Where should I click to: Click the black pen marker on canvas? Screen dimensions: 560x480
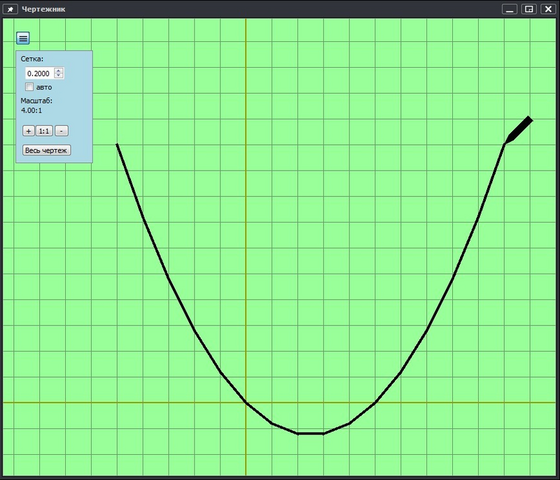(x=519, y=130)
